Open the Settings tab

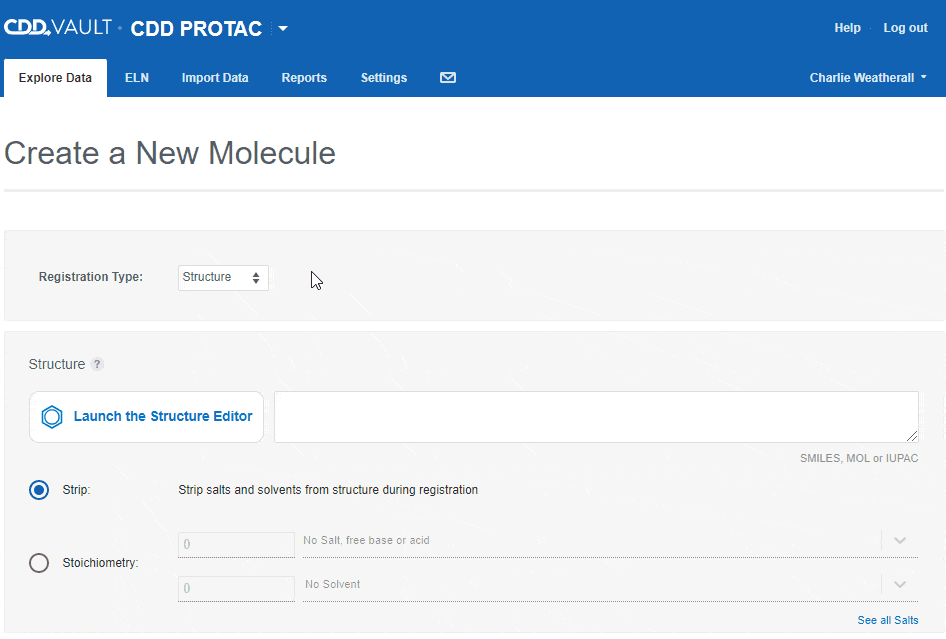[384, 78]
